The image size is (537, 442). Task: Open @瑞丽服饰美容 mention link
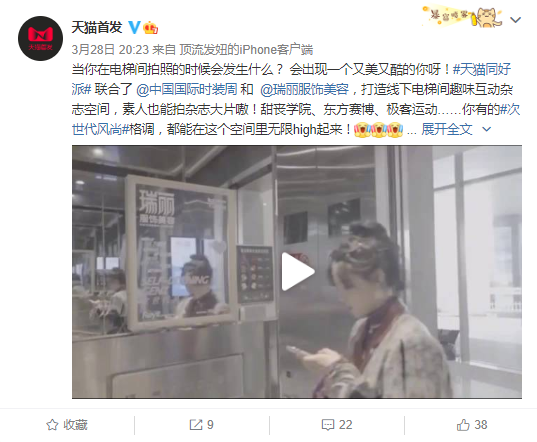tap(304, 89)
